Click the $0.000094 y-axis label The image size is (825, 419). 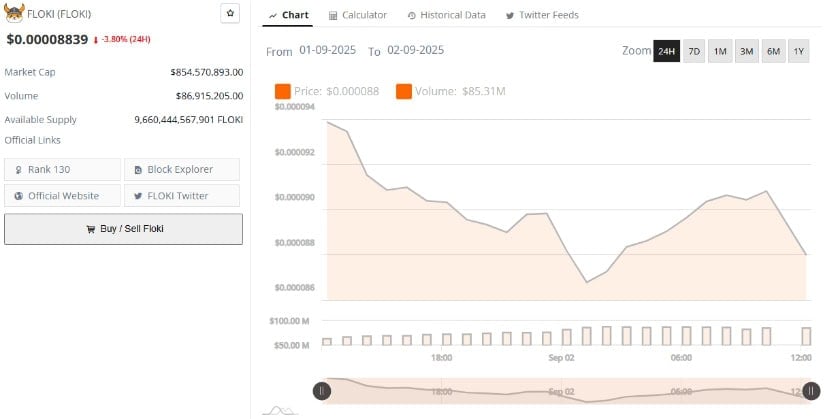295,107
